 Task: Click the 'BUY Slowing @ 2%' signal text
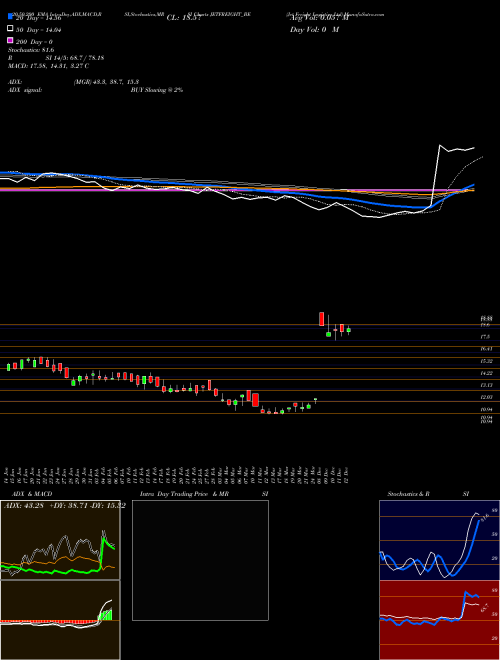pos(157,90)
